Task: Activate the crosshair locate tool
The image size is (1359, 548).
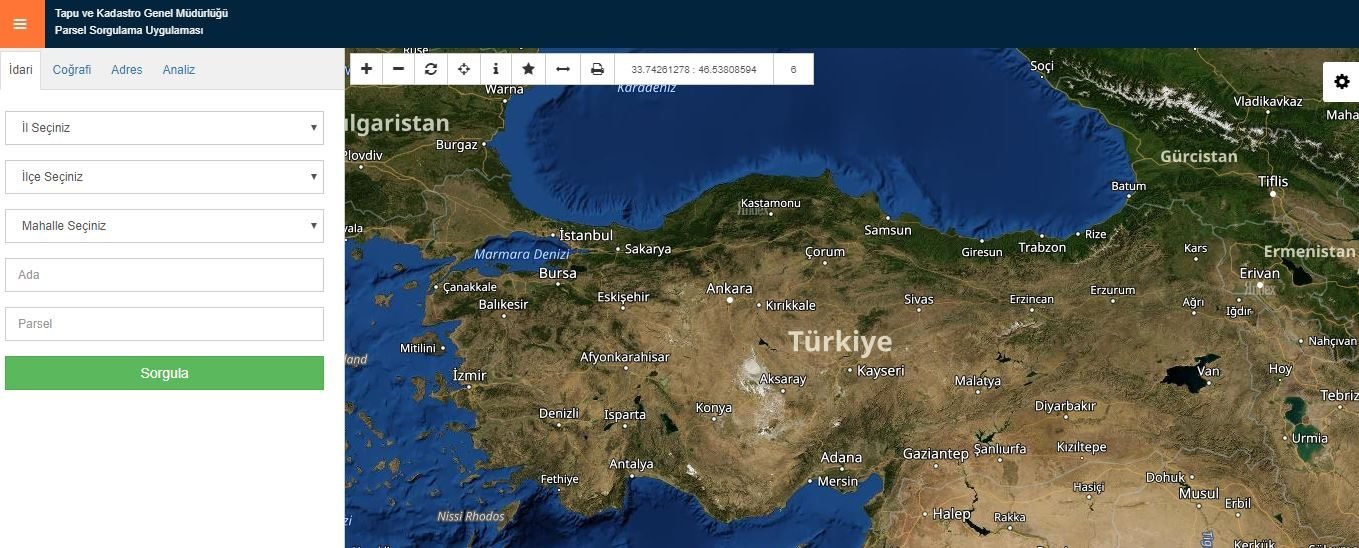Action: point(464,69)
